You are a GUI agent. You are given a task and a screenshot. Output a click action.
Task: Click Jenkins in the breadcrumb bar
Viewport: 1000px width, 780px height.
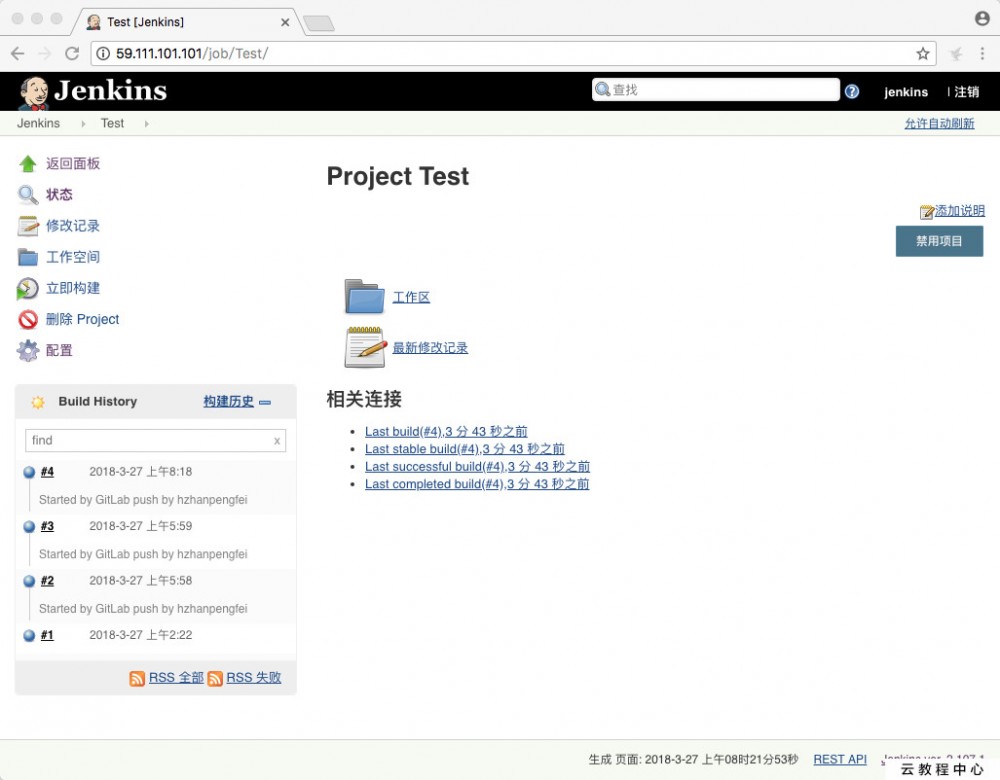(38, 123)
